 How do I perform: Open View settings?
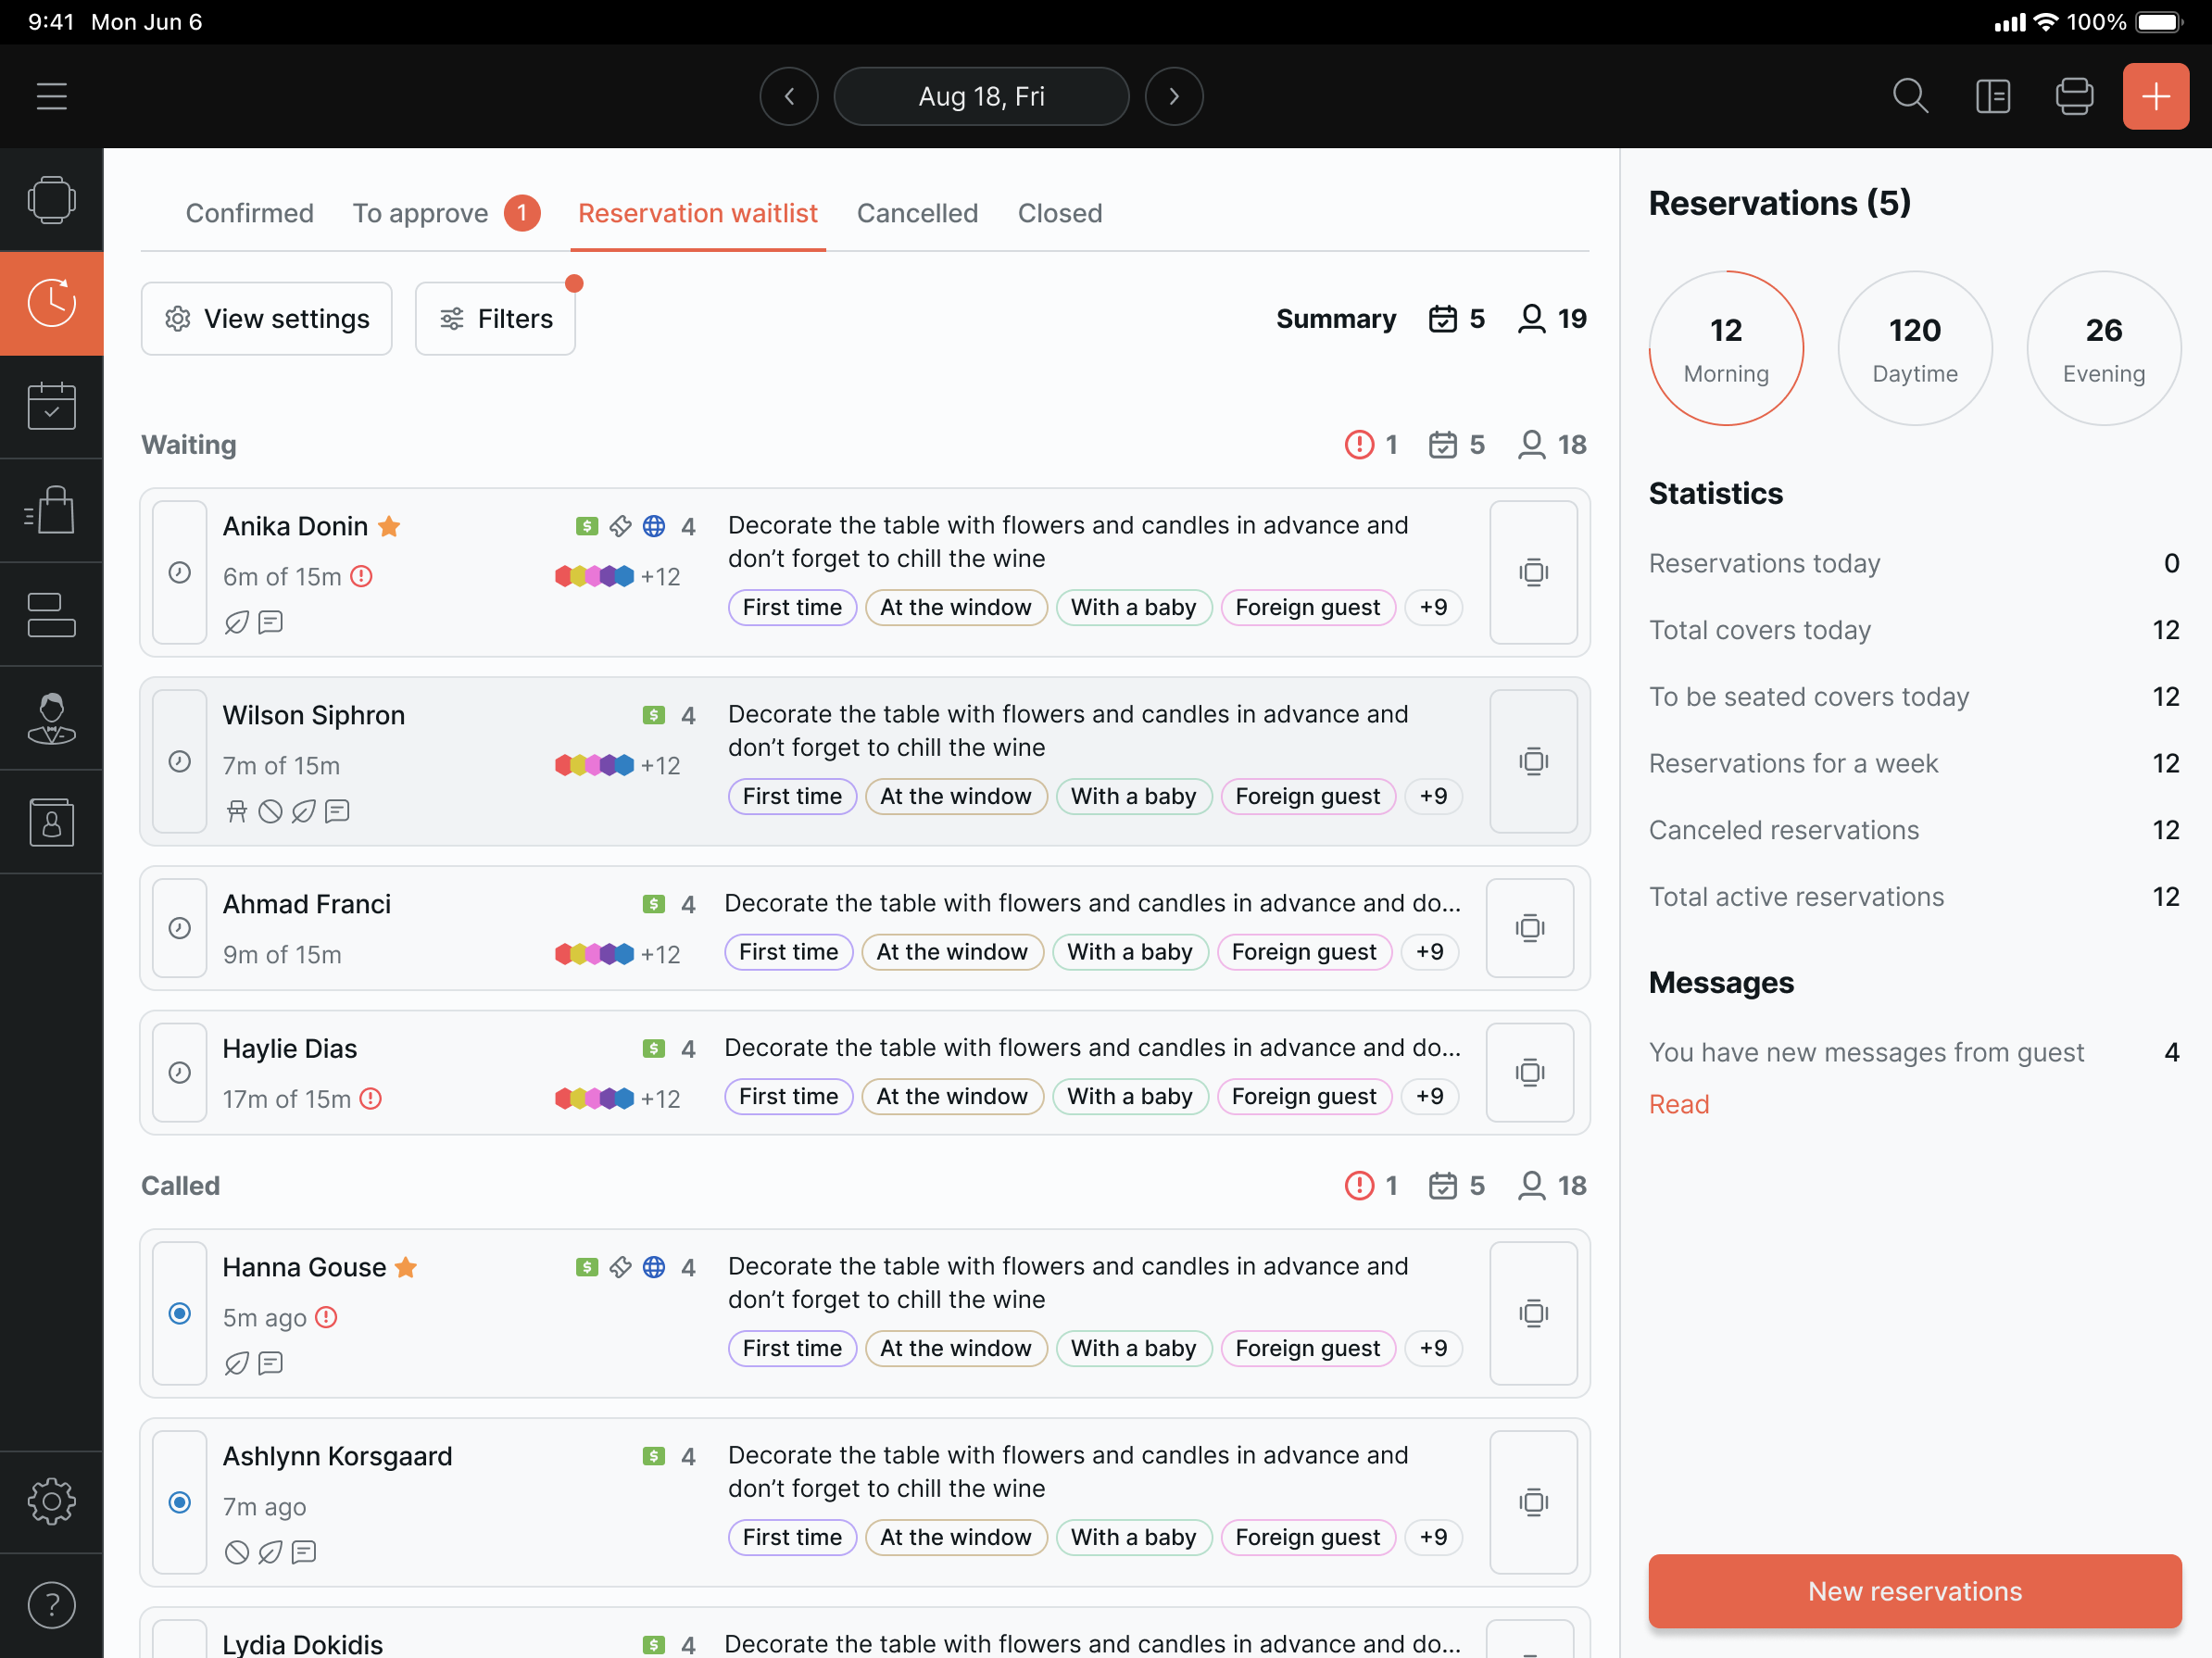point(267,318)
